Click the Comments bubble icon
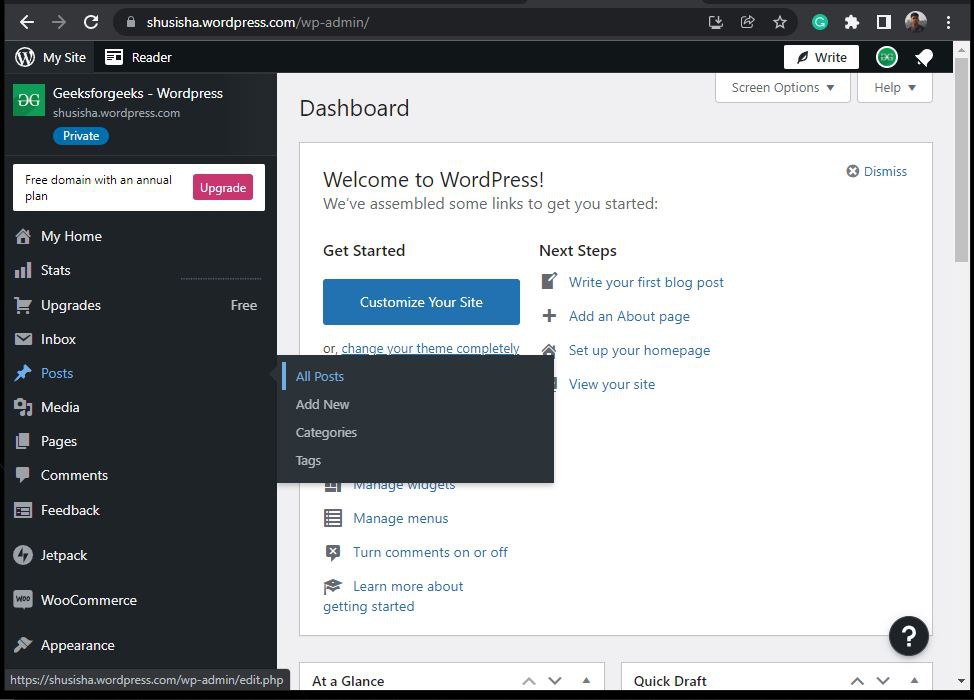Screen dimensions: 974x700 point(23,475)
